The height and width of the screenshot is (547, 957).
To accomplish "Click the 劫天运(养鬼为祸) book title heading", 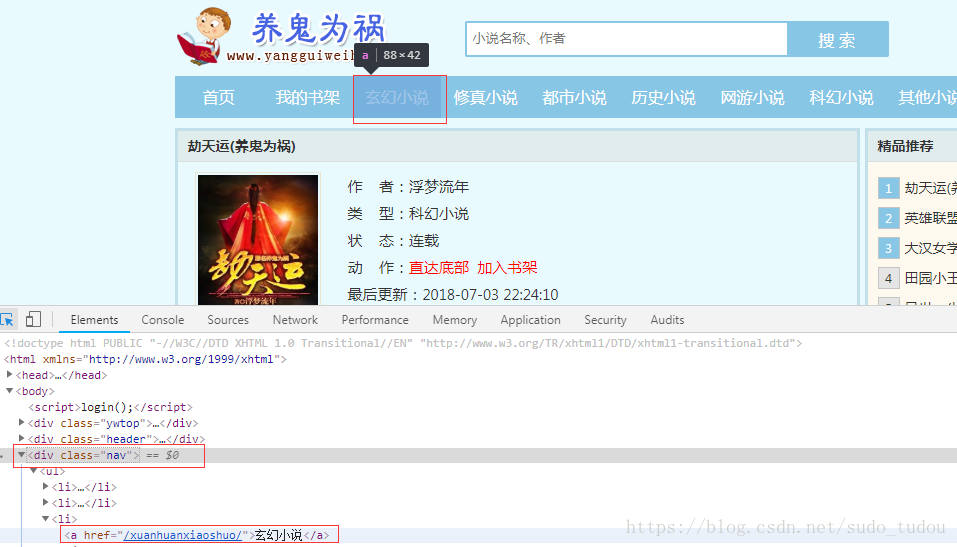I will [x=242, y=146].
